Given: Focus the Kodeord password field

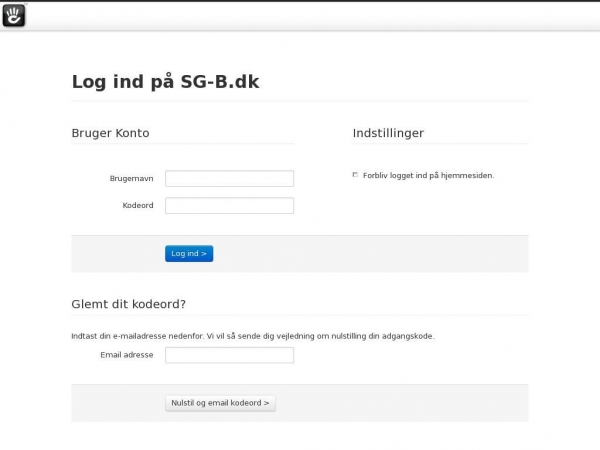Looking at the screenshot, I should point(229,205).
